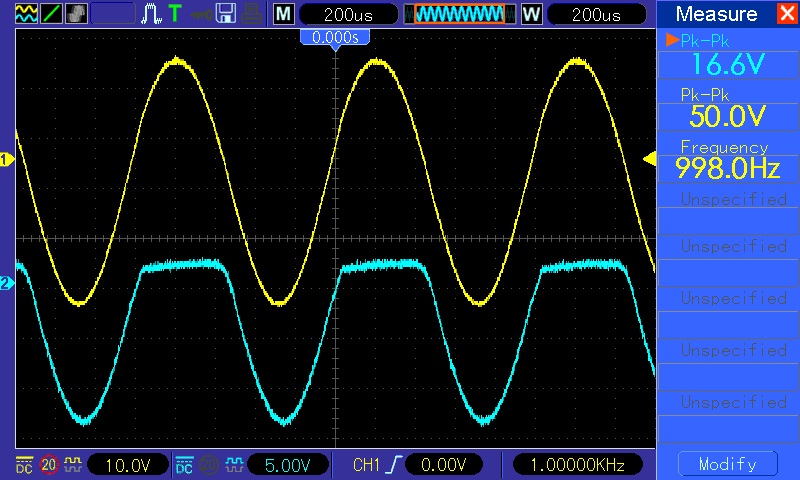Select the Pk-Pk 50.0V measurement item
The height and width of the screenshot is (480, 800).
[x=727, y=107]
